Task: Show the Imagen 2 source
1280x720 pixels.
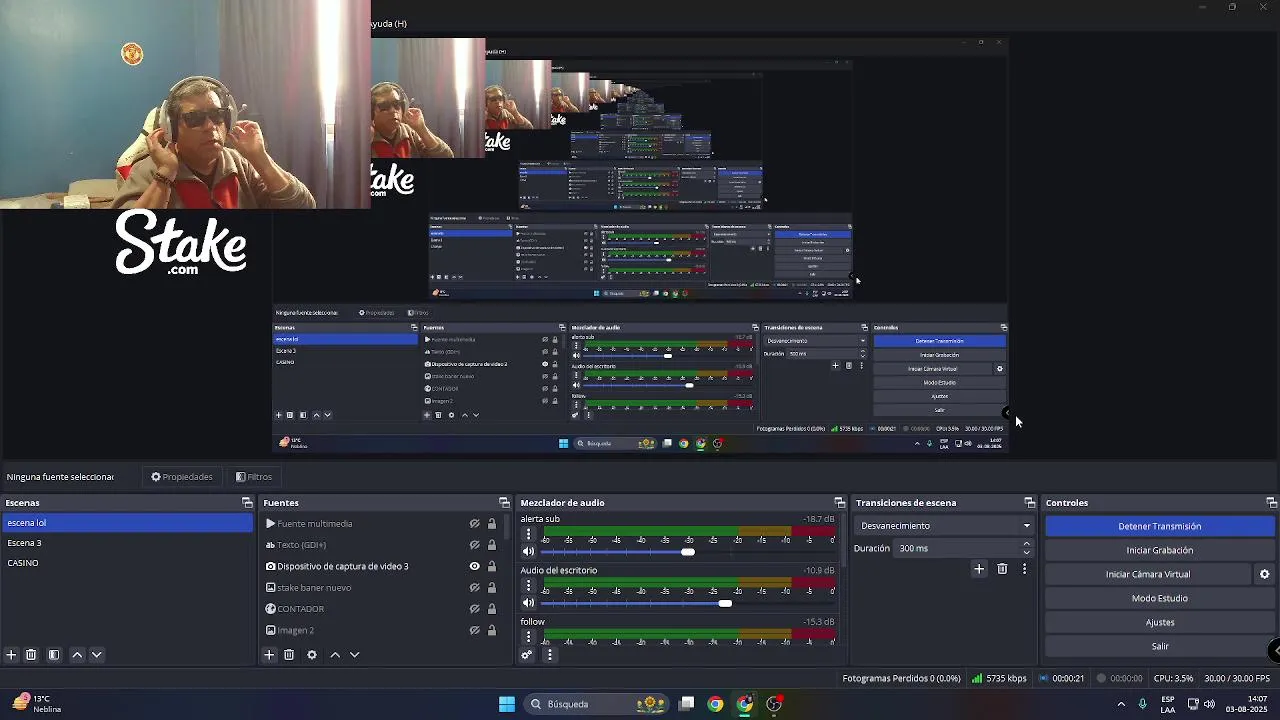Action: 475,630
